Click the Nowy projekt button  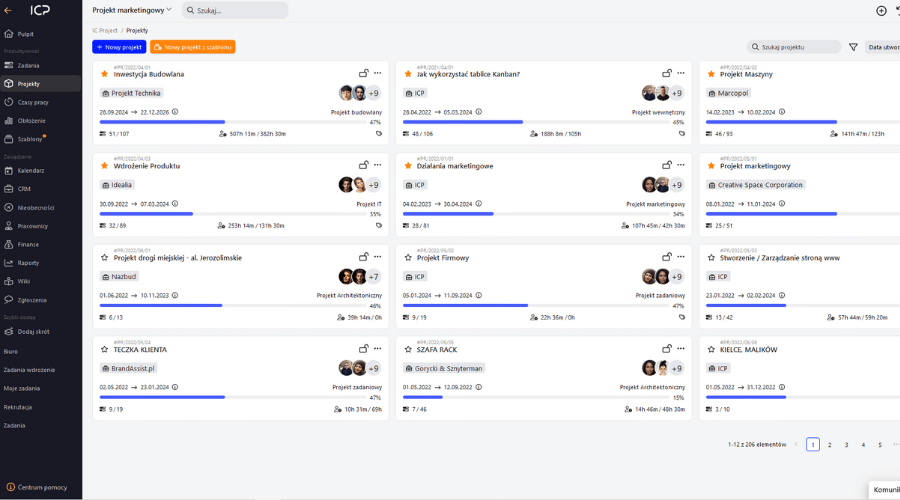click(x=119, y=47)
